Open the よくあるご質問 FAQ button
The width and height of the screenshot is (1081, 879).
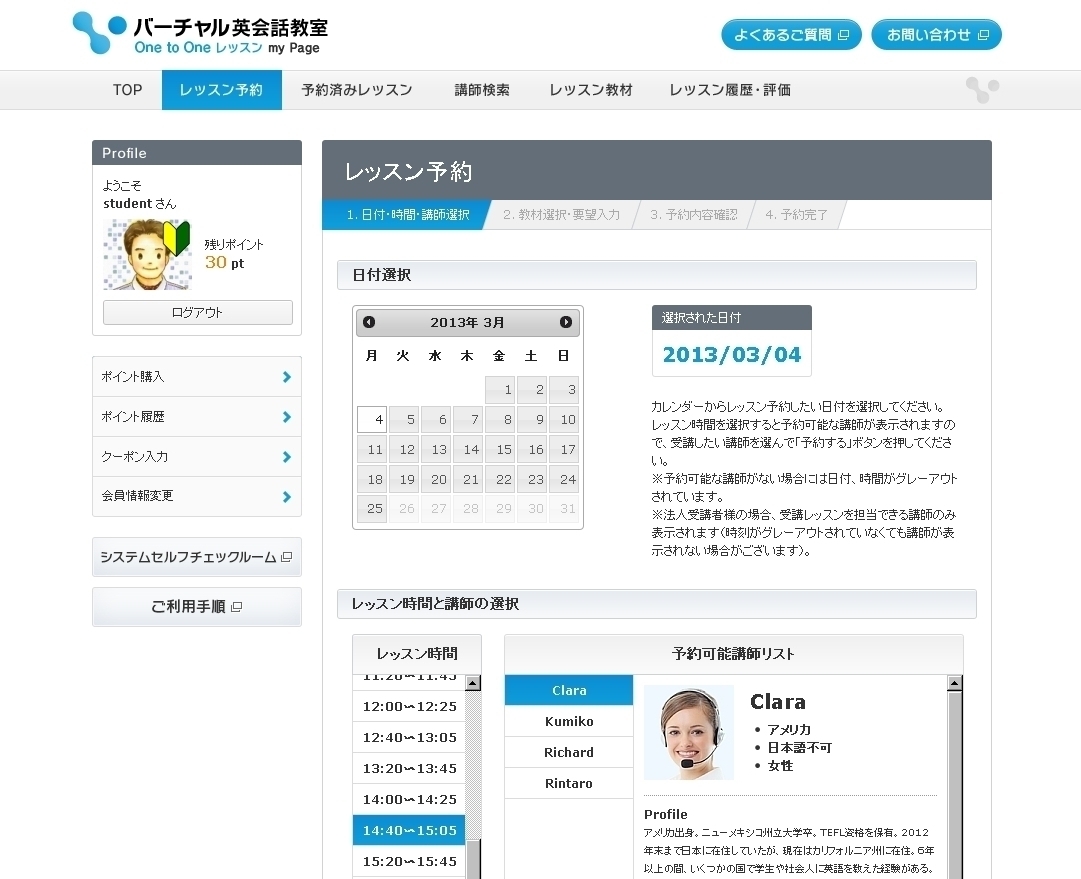(791, 34)
